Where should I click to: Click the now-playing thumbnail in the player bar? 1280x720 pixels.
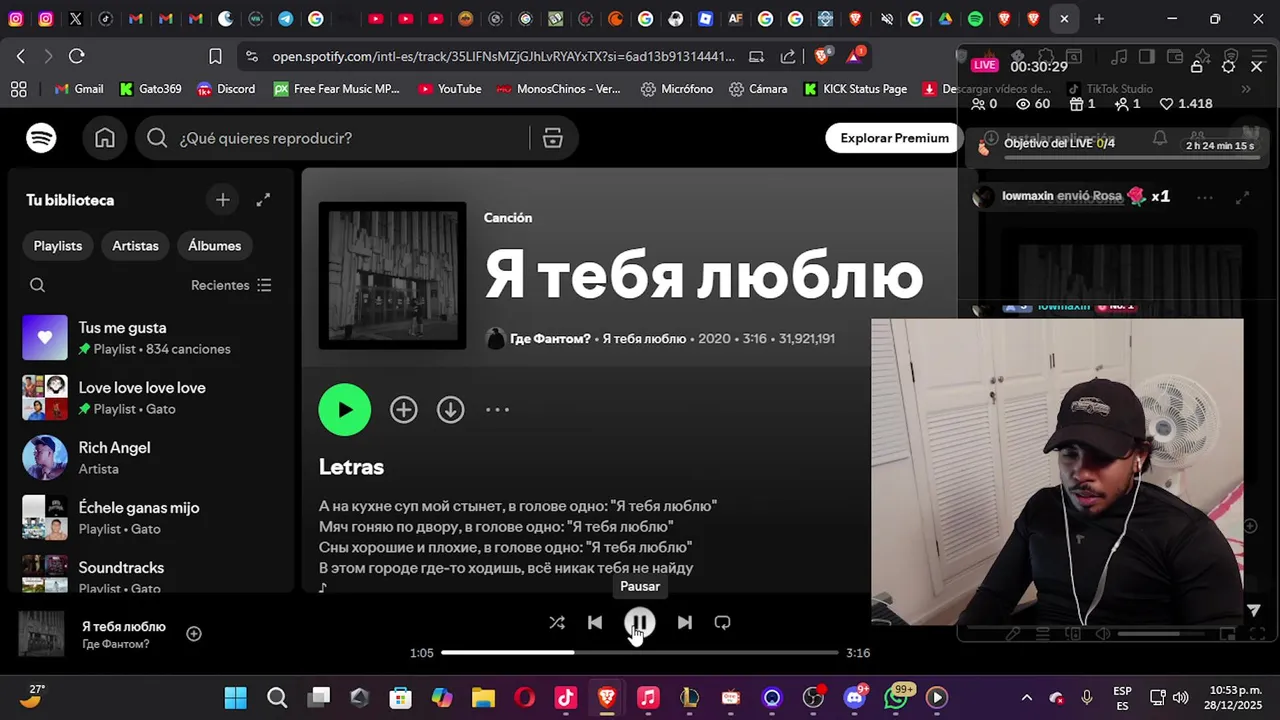(x=42, y=634)
